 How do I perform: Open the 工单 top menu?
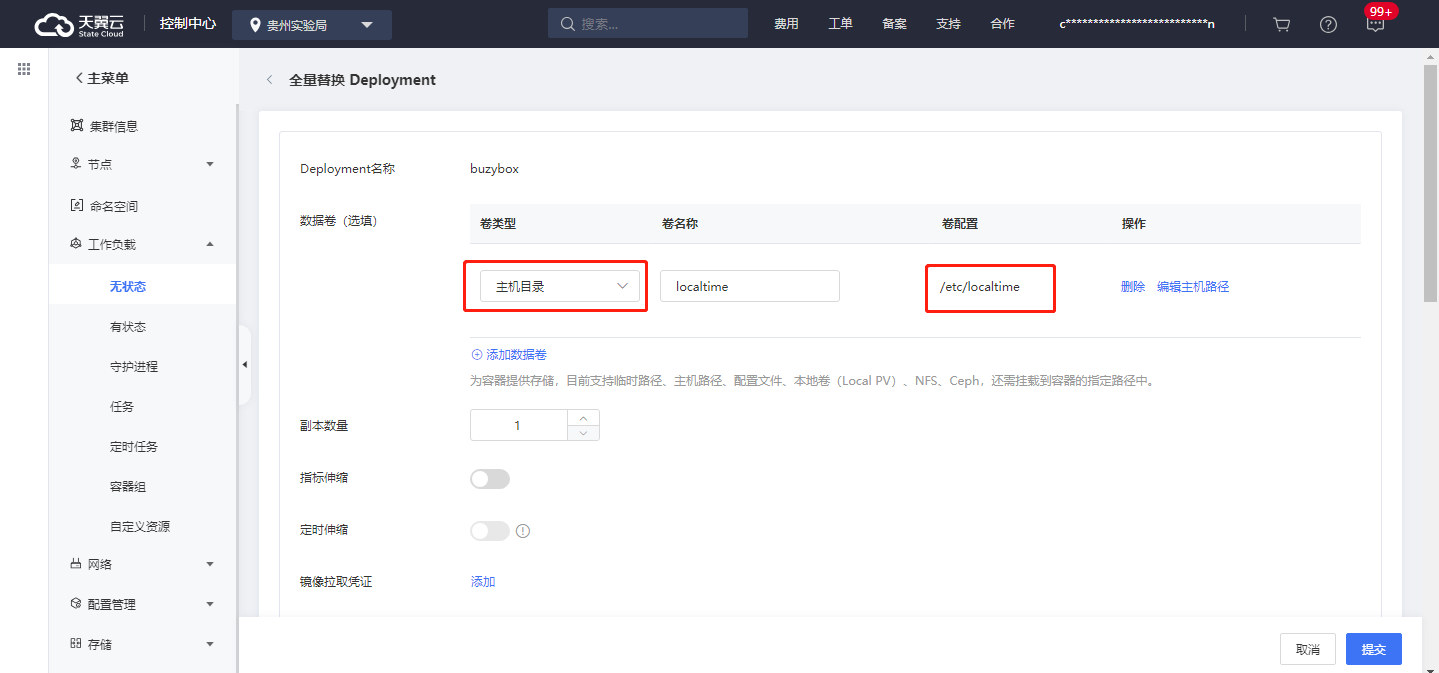(840, 24)
